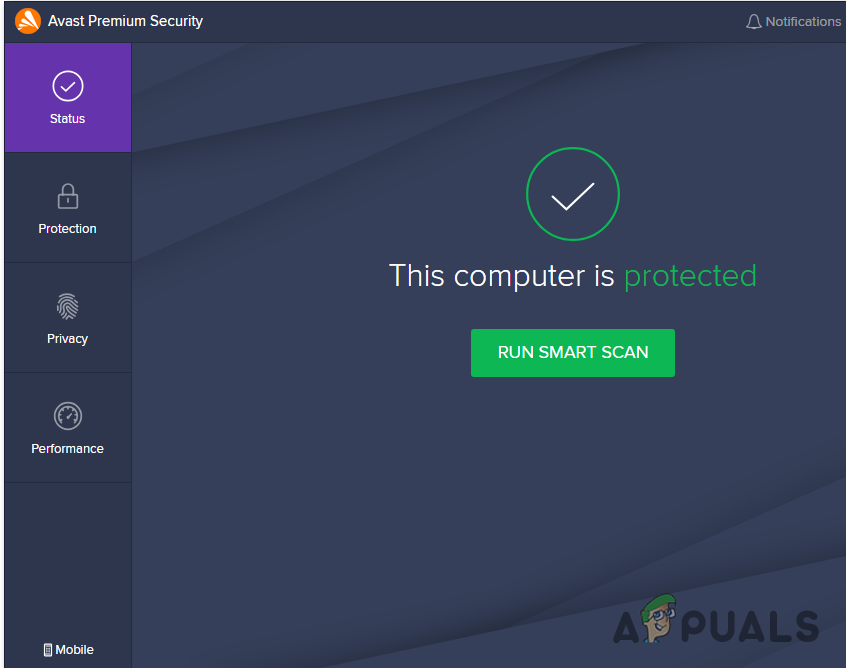This screenshot has height=668, width=846.
Task: Click the Notifications bell icon
Action: point(754,22)
